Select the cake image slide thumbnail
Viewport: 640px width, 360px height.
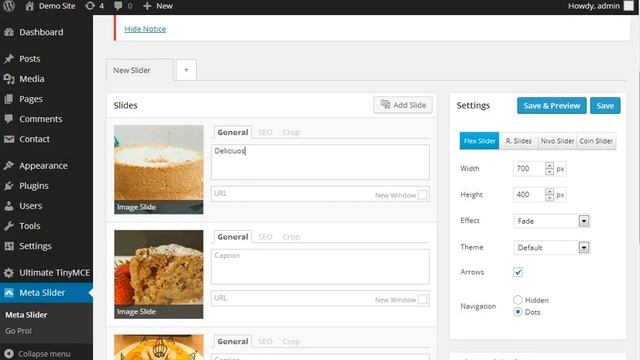pos(159,169)
